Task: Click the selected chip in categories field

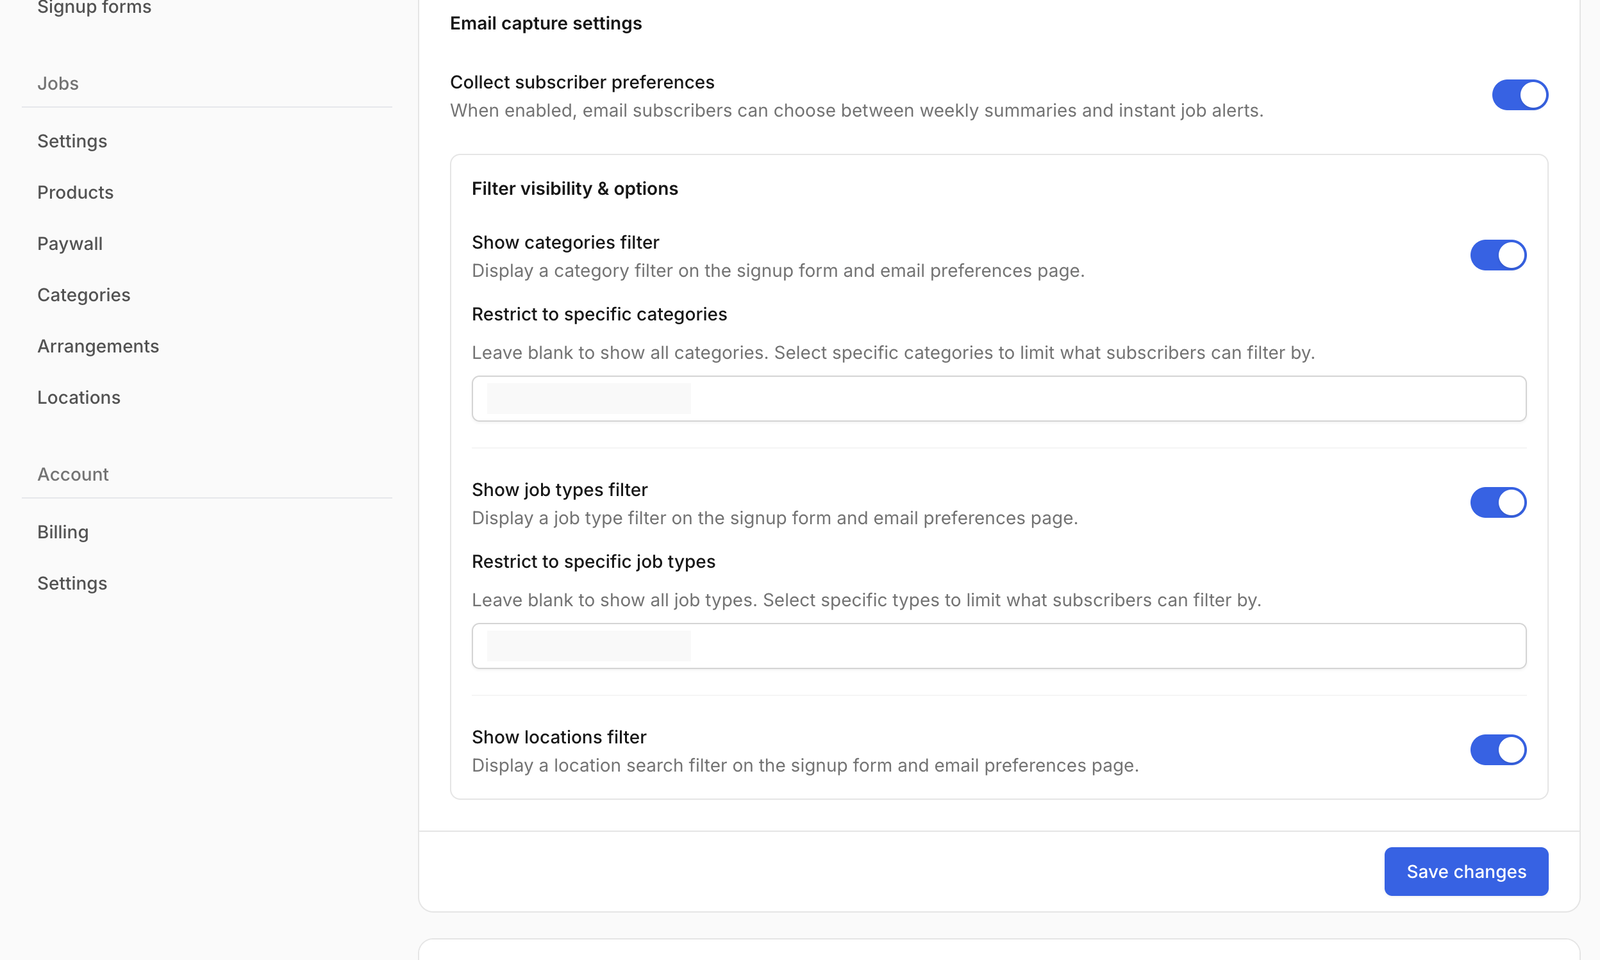Action: point(588,398)
